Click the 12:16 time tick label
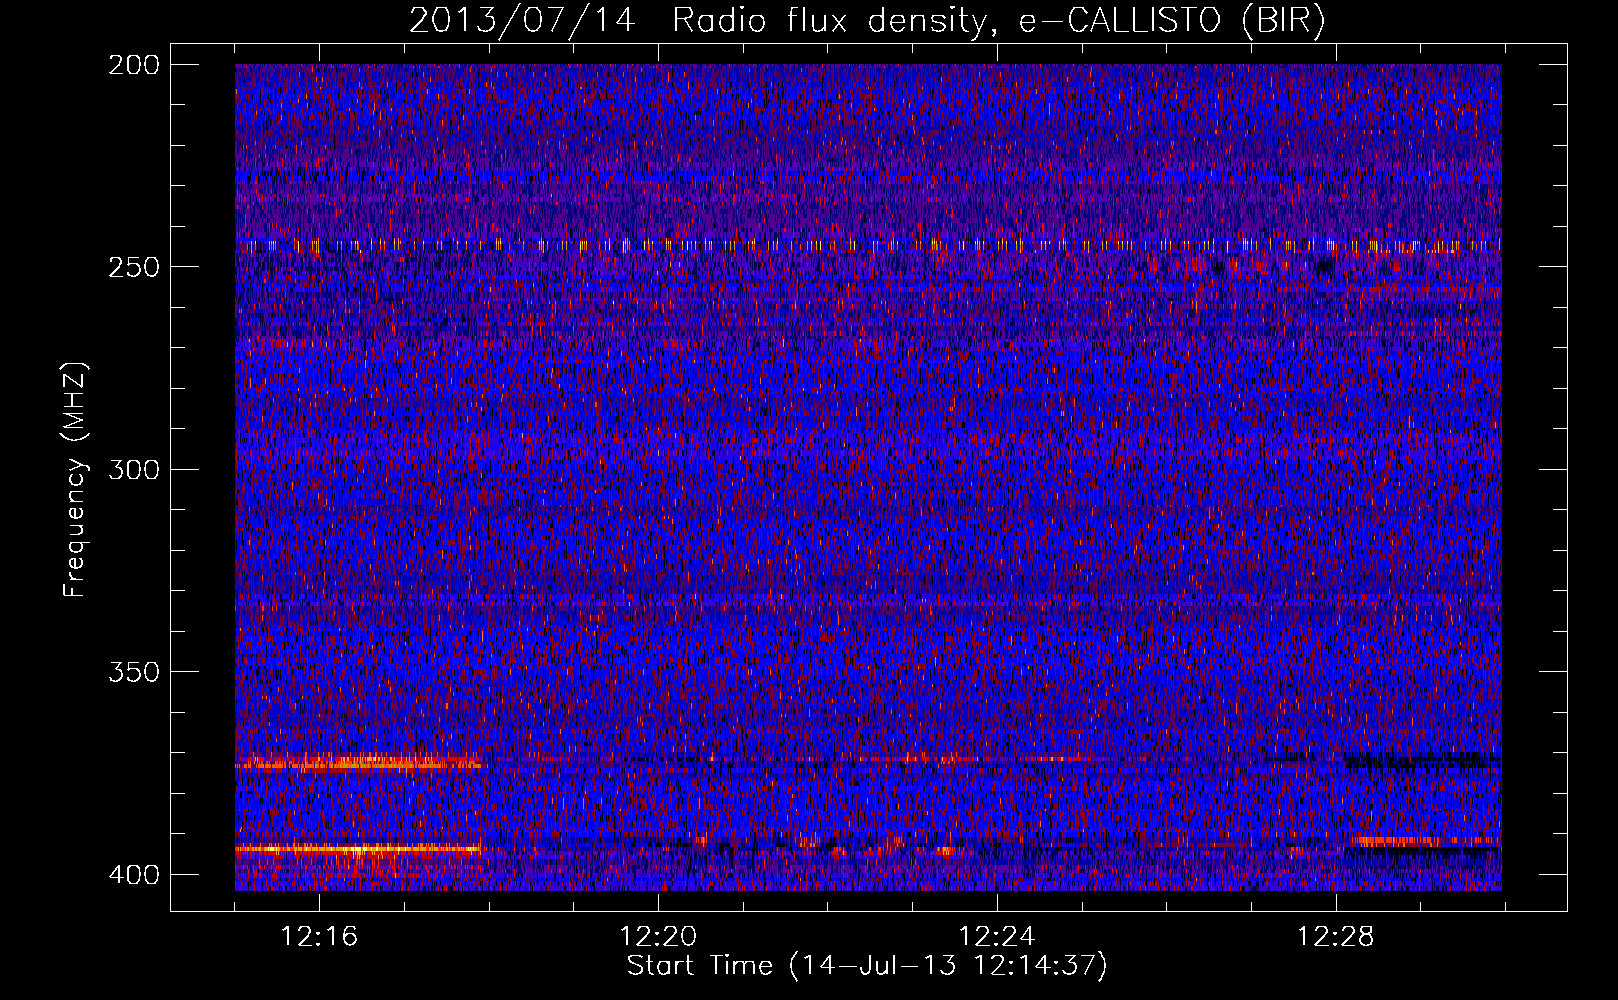Screen dimensions: 1618x1000 click(x=319, y=936)
